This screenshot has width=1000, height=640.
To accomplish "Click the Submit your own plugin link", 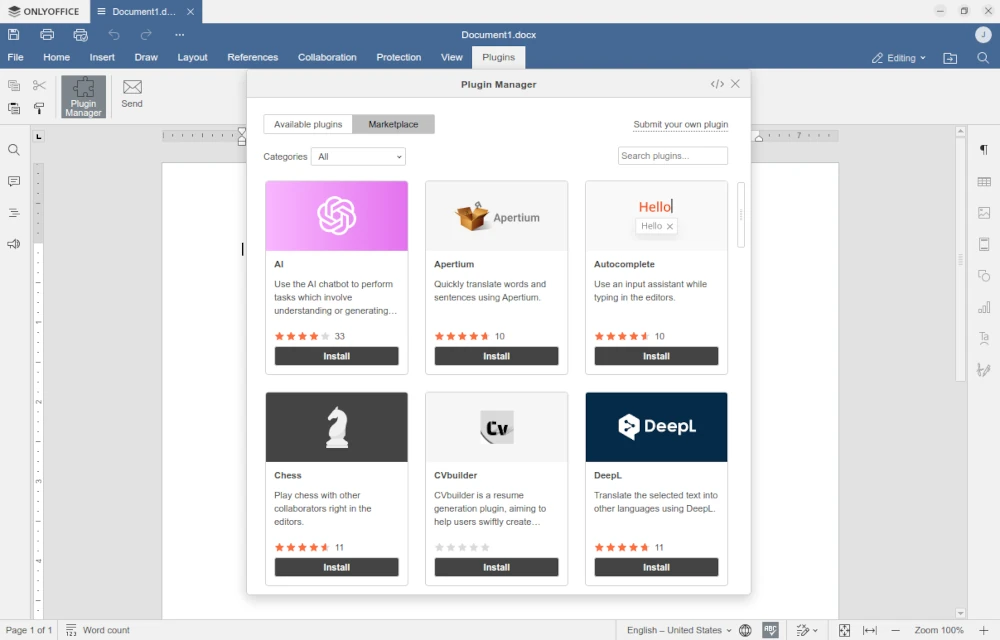I will pyautogui.click(x=680, y=123).
